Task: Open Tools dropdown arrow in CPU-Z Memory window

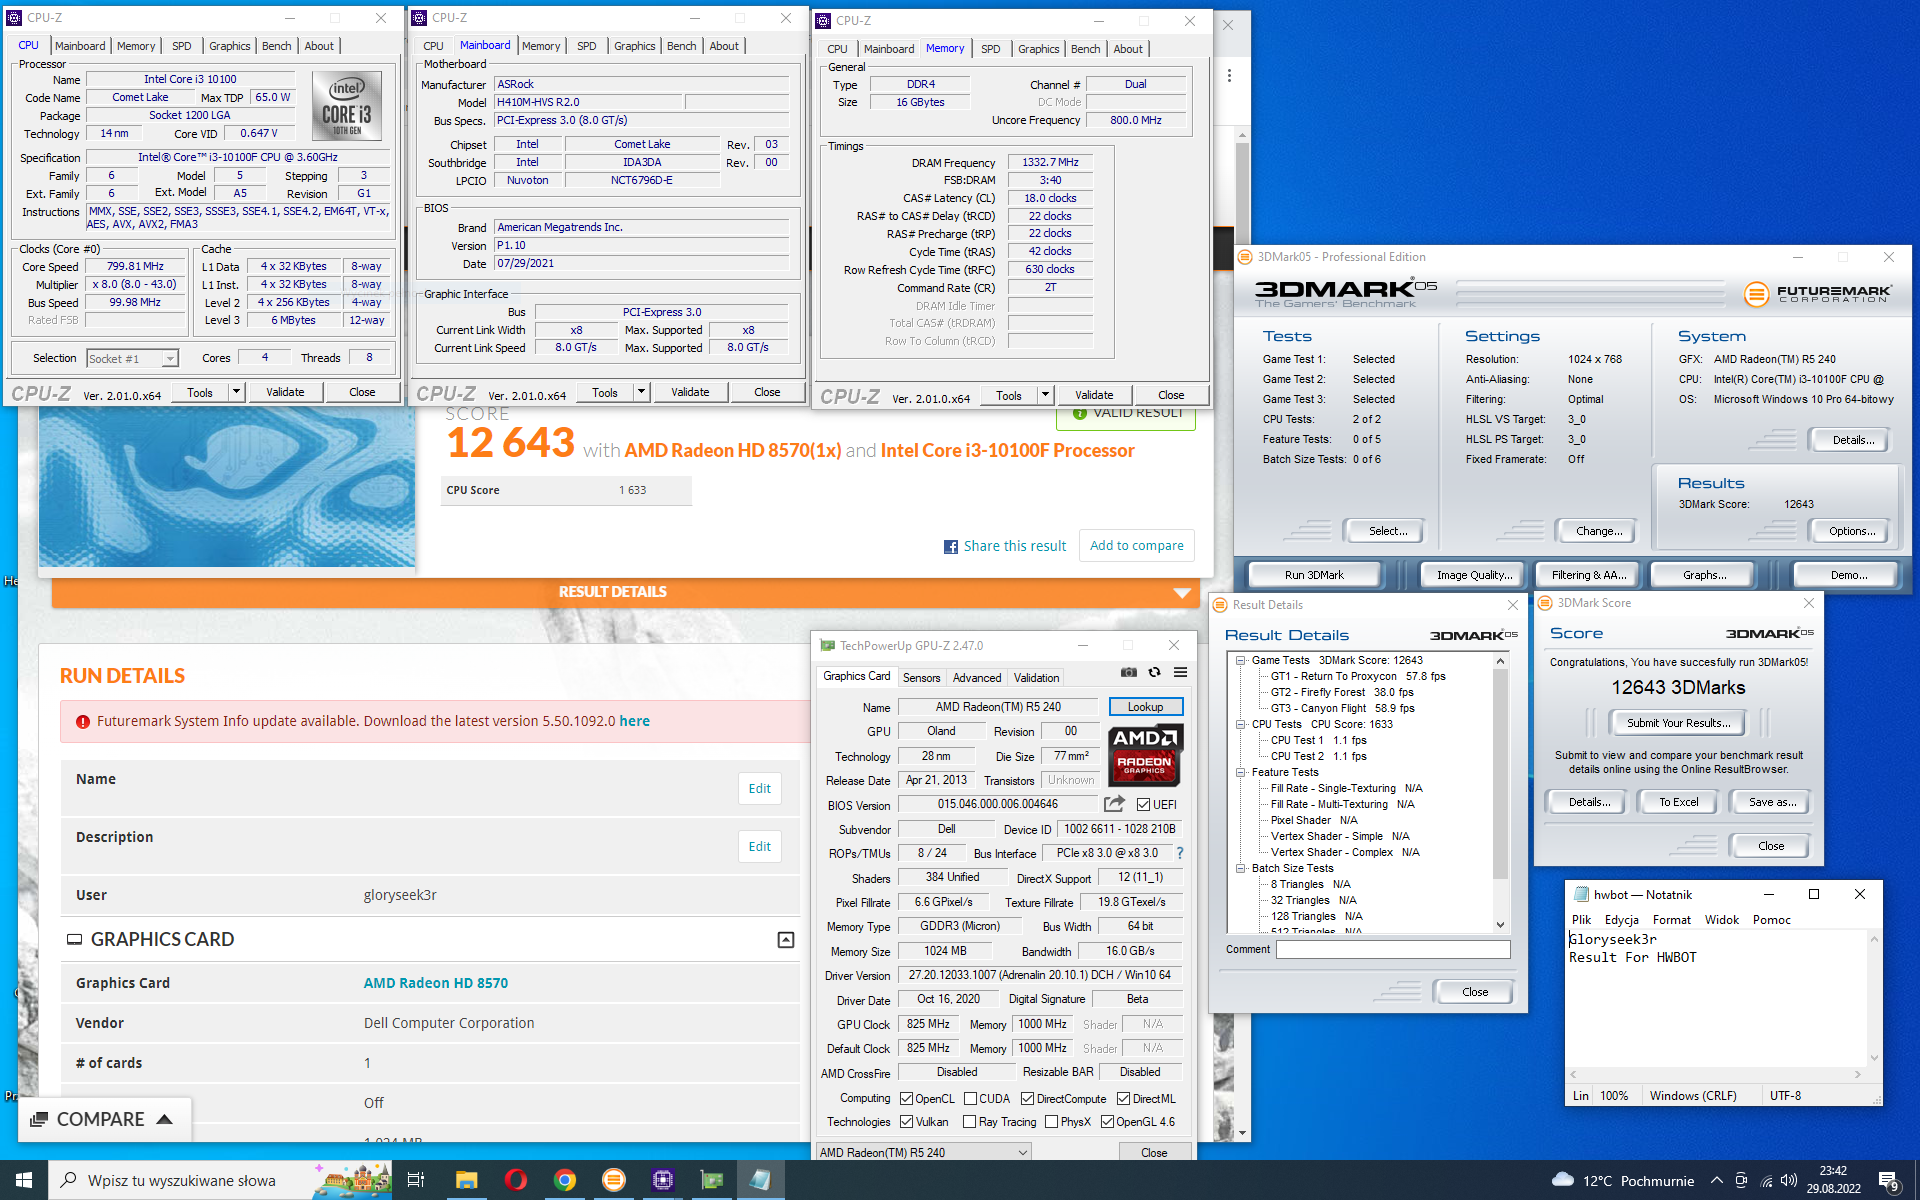Action: point(1045,395)
